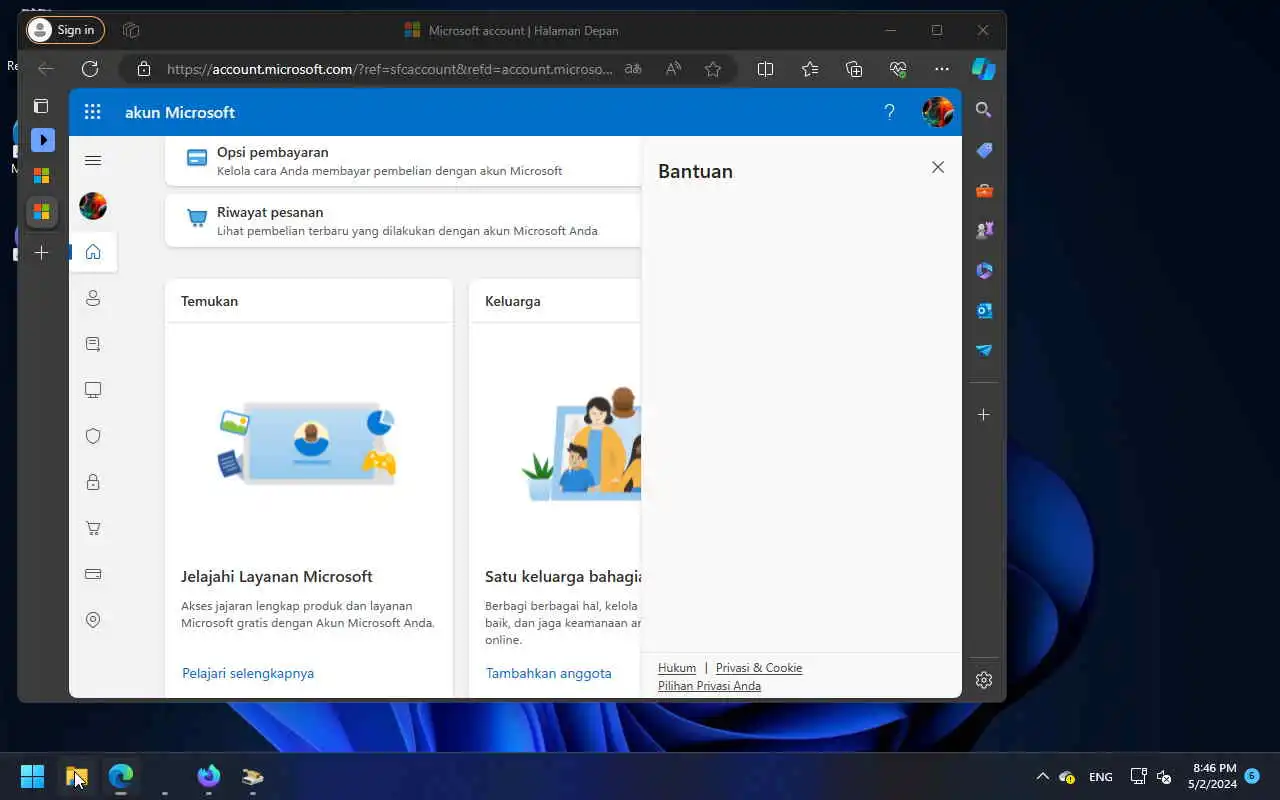Open Edge workspaces icon in title bar
The image size is (1280, 800).
pos(130,30)
